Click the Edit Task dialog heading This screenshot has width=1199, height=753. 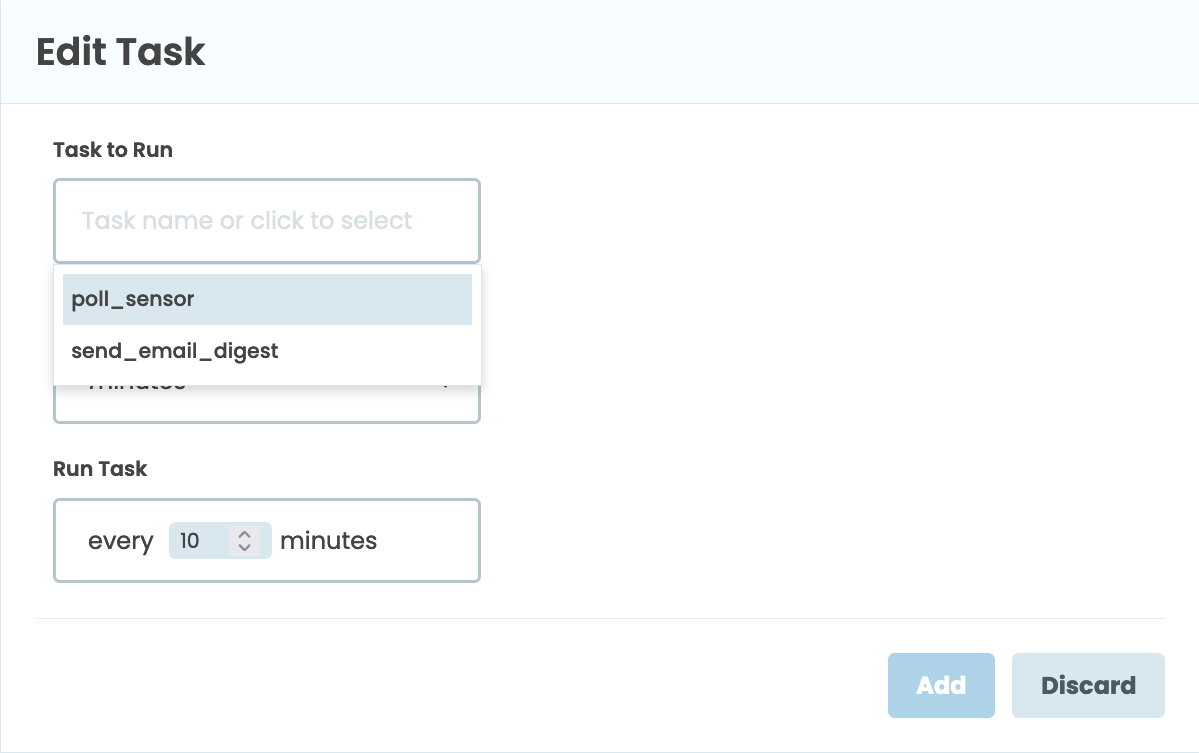[x=120, y=52]
